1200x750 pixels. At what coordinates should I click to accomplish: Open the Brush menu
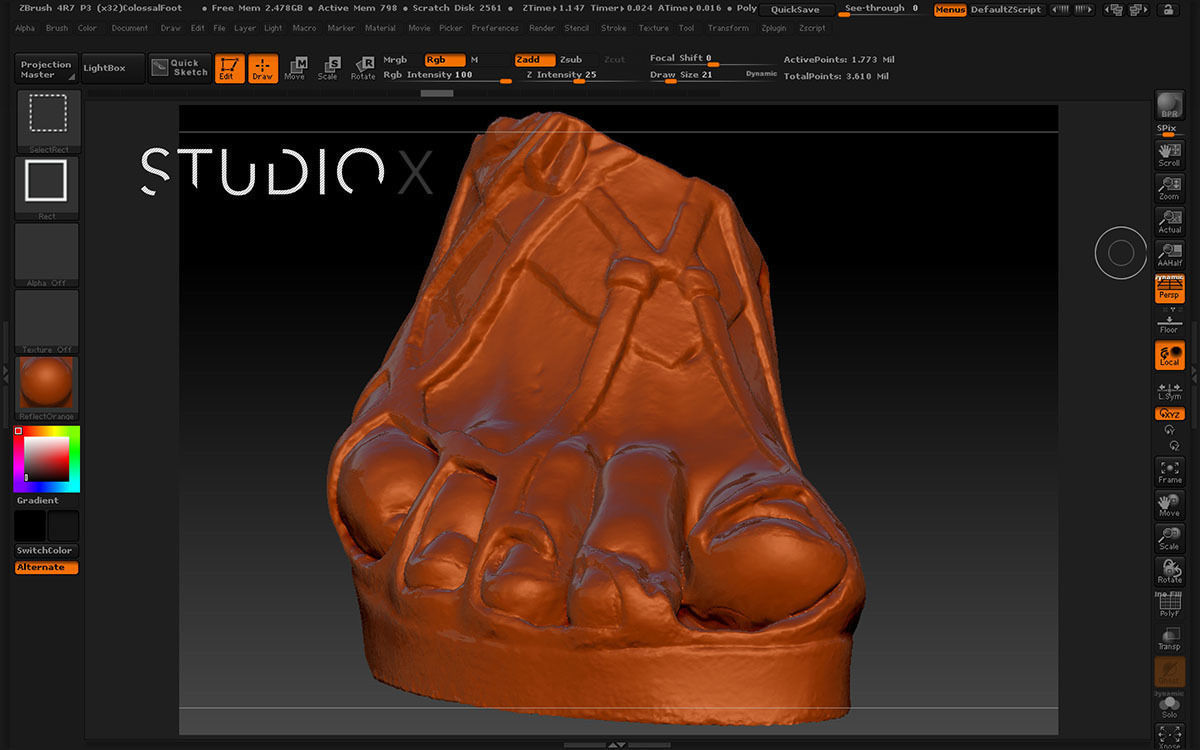pos(57,28)
